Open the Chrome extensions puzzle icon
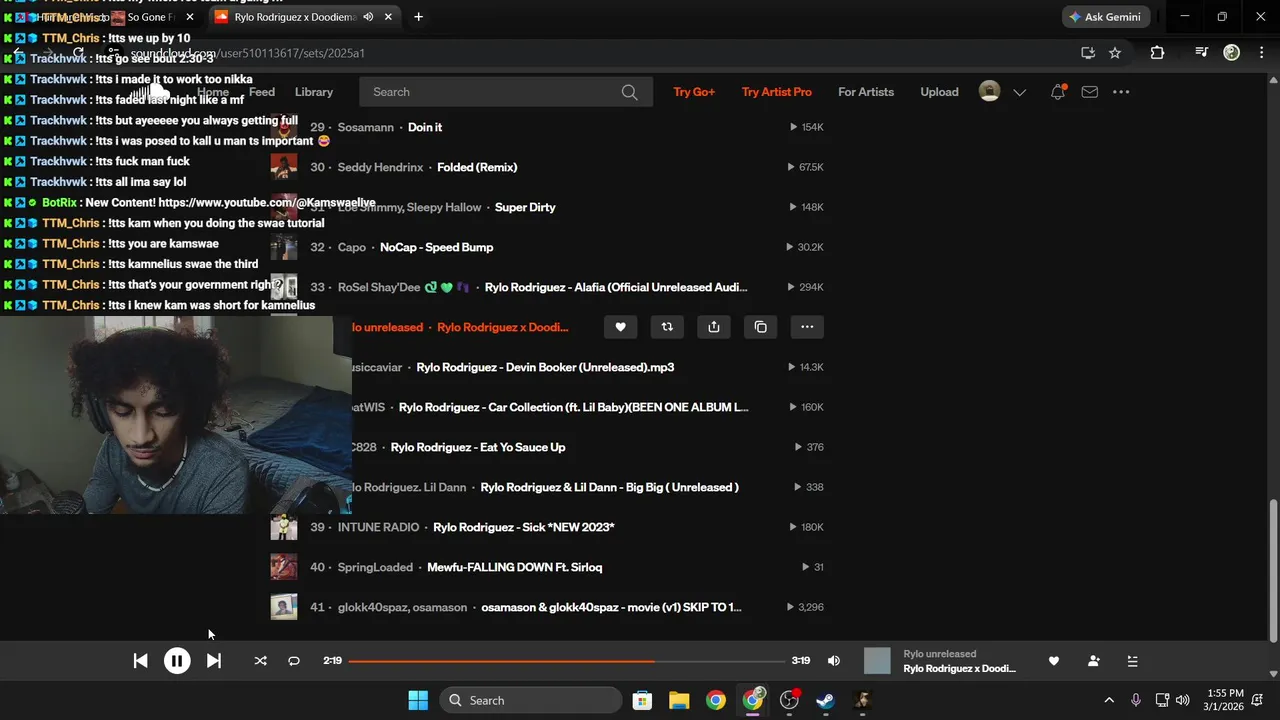Viewport: 1280px width, 720px height. click(x=1157, y=53)
